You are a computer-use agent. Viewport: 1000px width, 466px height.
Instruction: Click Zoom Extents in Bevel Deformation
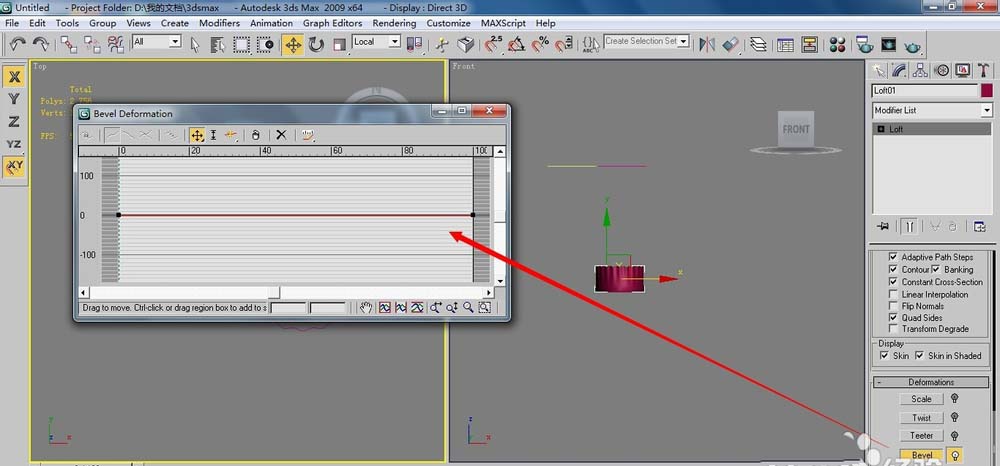click(x=385, y=307)
